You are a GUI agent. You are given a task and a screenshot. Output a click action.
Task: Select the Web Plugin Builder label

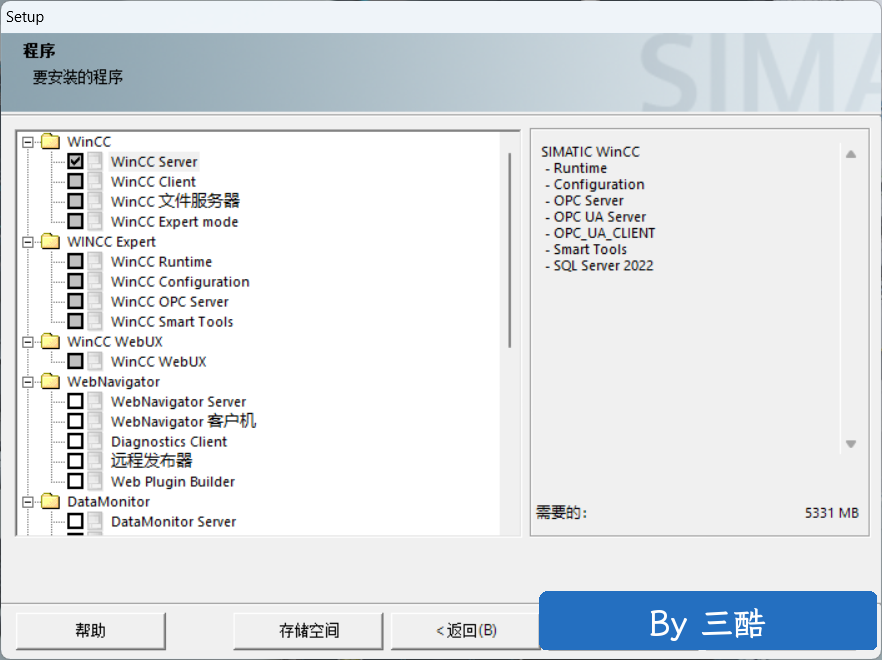click(x=173, y=482)
